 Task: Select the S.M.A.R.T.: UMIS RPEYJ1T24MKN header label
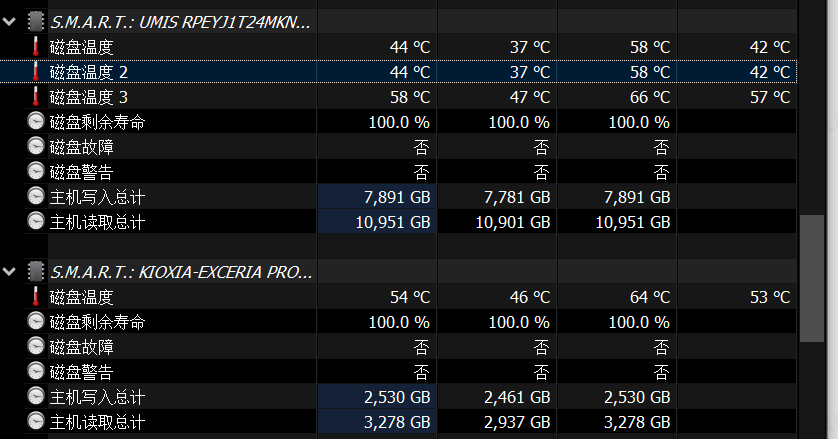pyautogui.click(x=181, y=21)
